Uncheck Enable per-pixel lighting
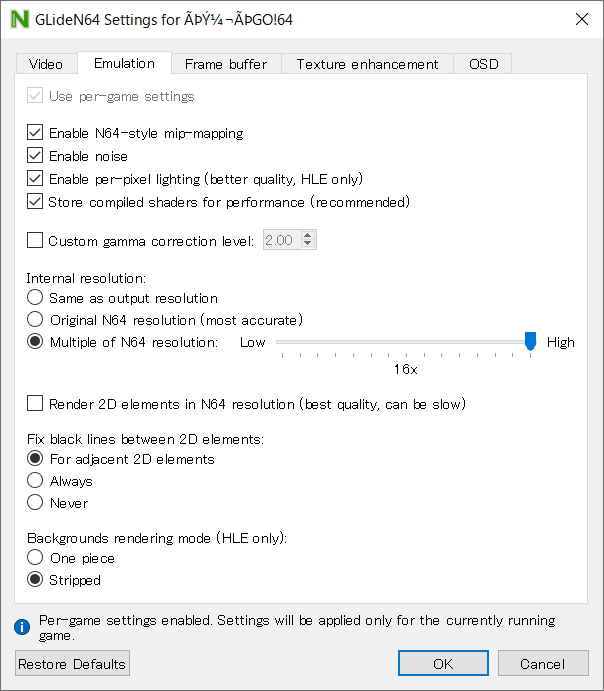Image resolution: width=604 pixels, height=691 pixels. (36, 179)
